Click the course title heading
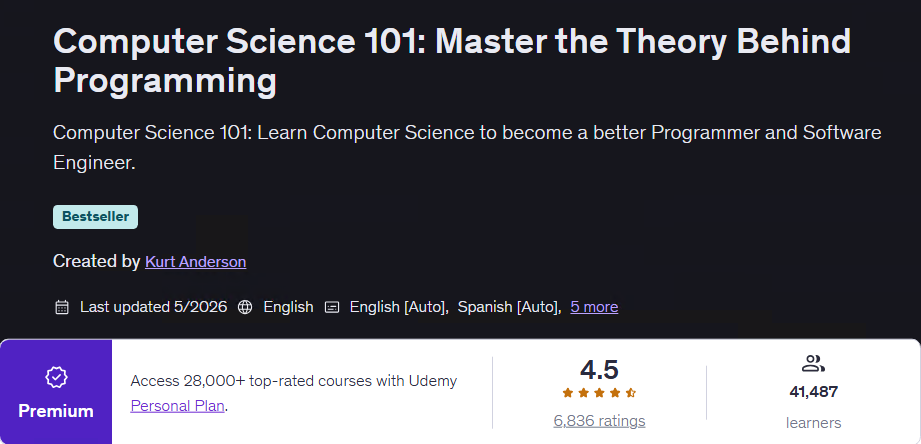 [x=452, y=60]
